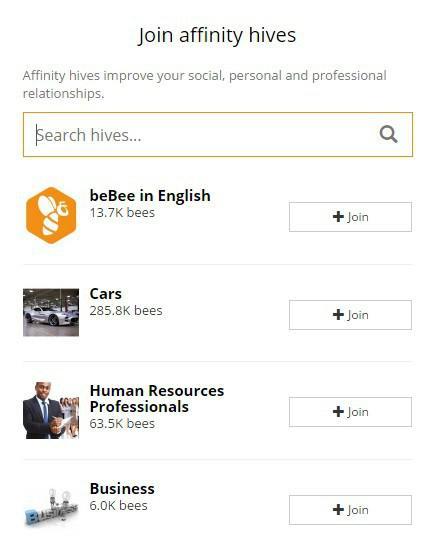Image resolution: width=438 pixels, height=541 pixels.
Task: Join the Business hive
Action: 350,510
